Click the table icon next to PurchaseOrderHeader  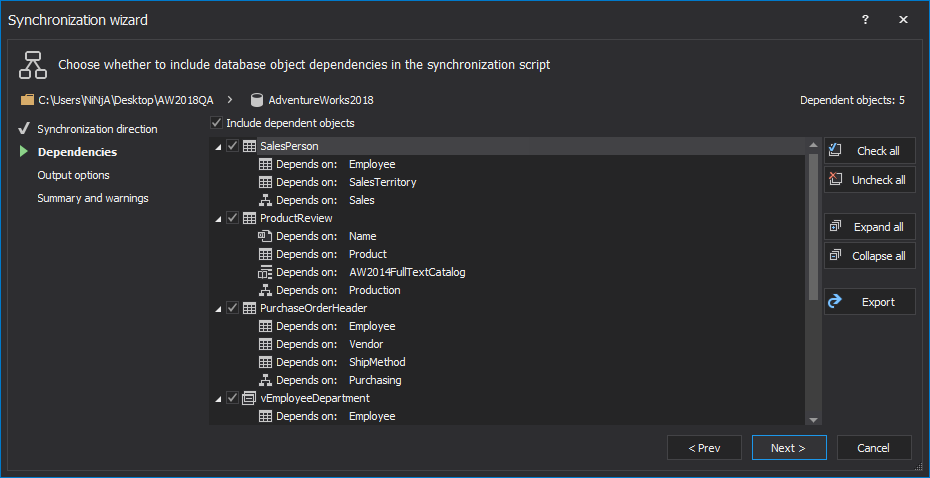point(250,308)
